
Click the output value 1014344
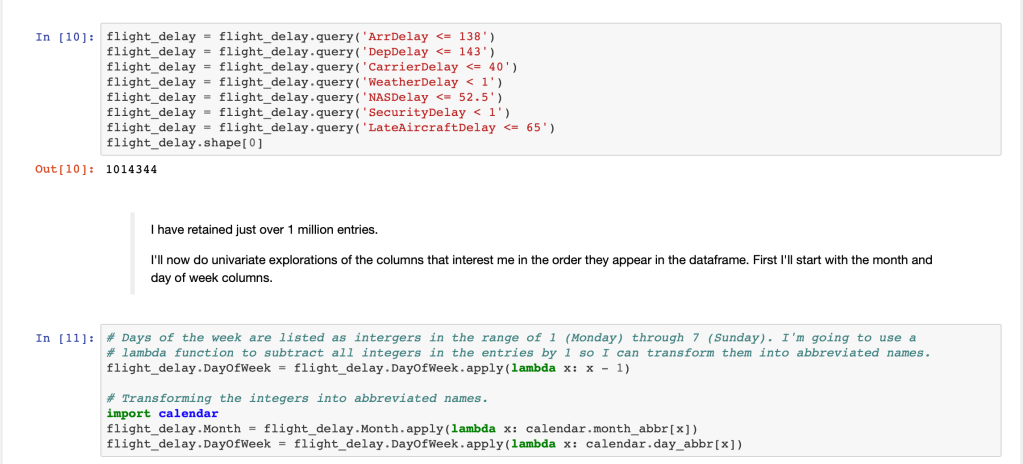[x=131, y=170]
